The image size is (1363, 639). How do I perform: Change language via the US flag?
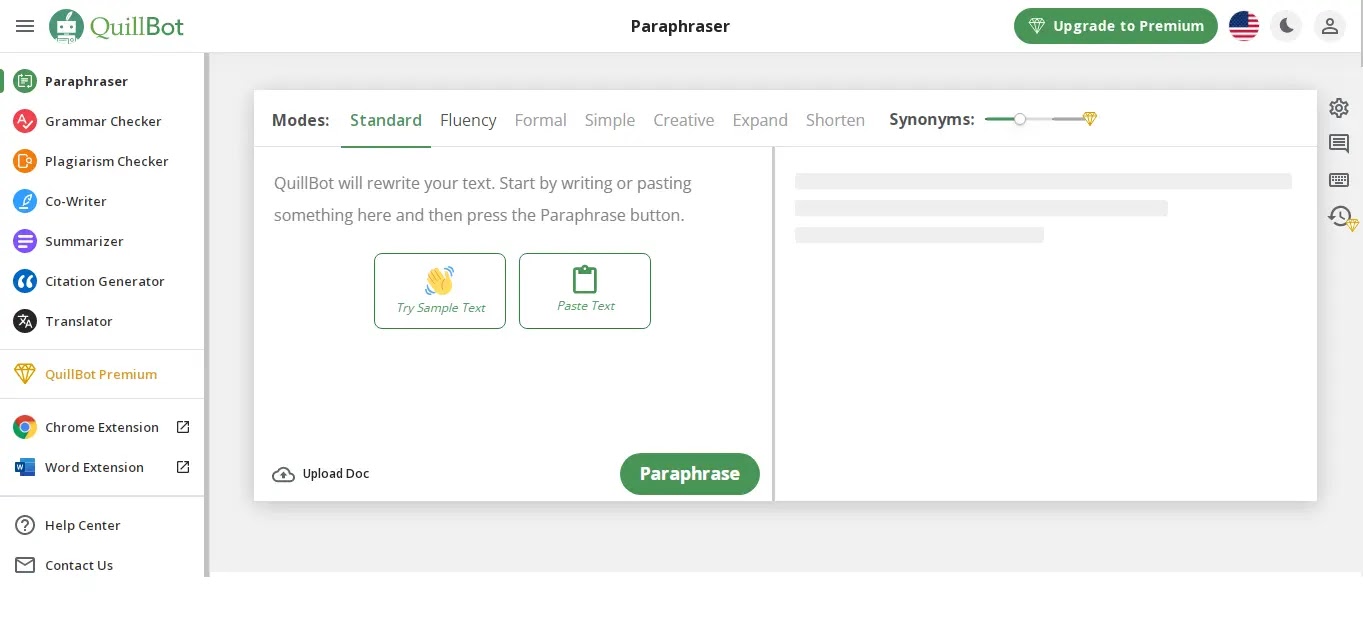coord(1244,26)
